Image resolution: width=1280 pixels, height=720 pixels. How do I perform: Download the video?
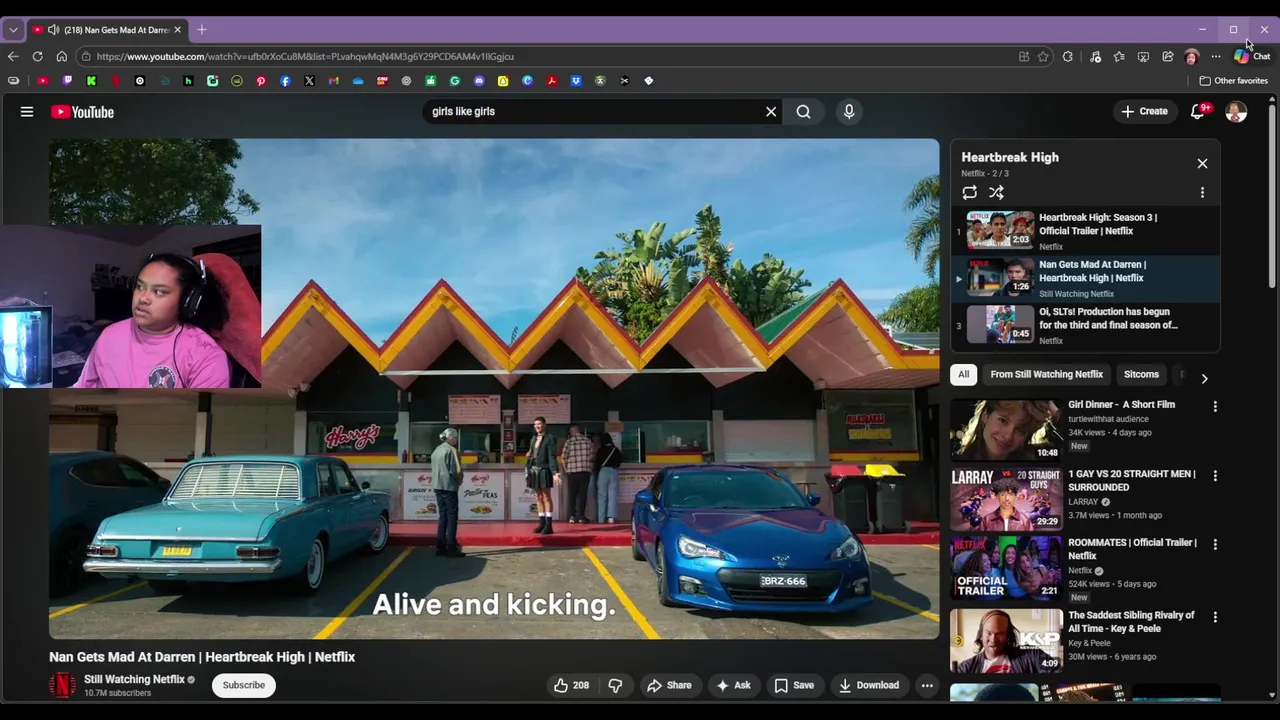click(x=868, y=685)
